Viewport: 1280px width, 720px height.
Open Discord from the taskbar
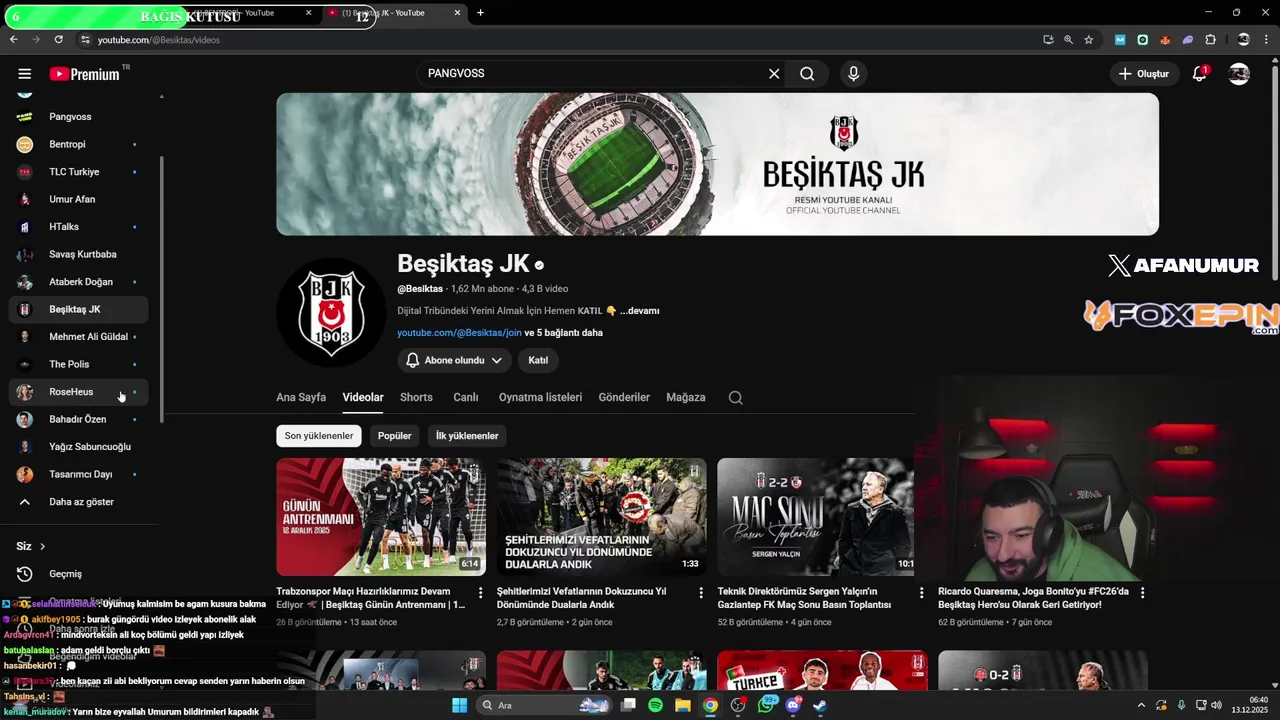point(793,705)
